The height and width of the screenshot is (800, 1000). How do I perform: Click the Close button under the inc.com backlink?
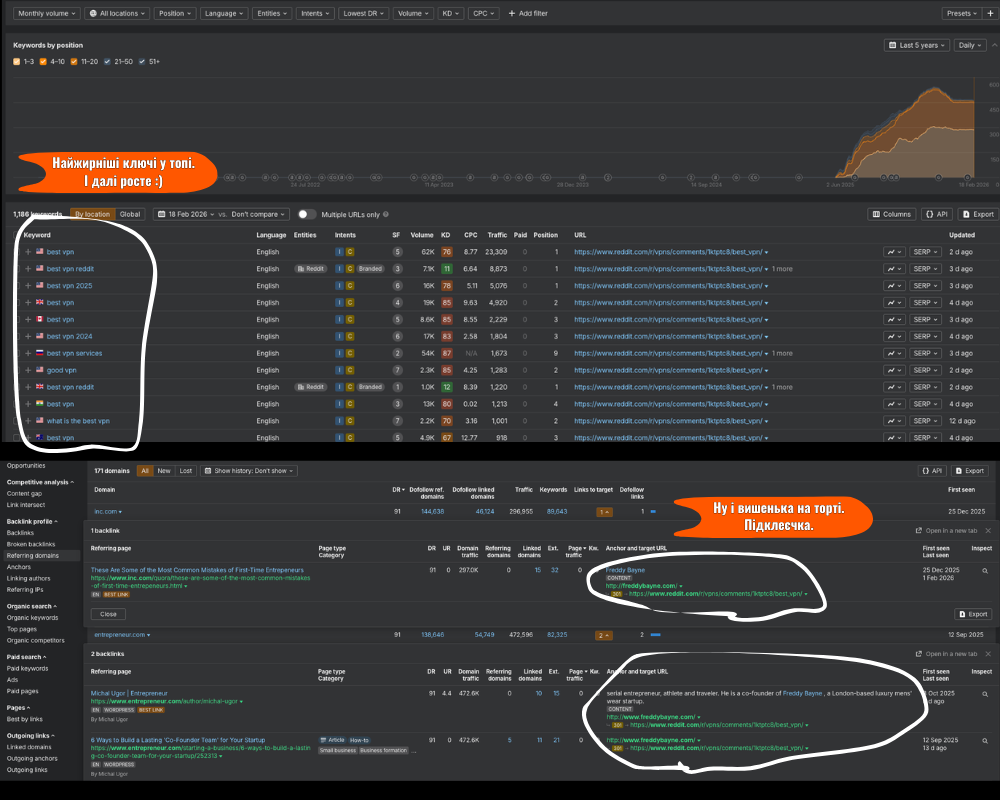[x=108, y=614]
